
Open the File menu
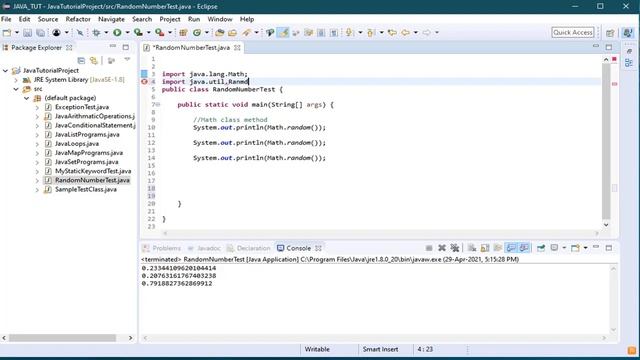[6, 19]
